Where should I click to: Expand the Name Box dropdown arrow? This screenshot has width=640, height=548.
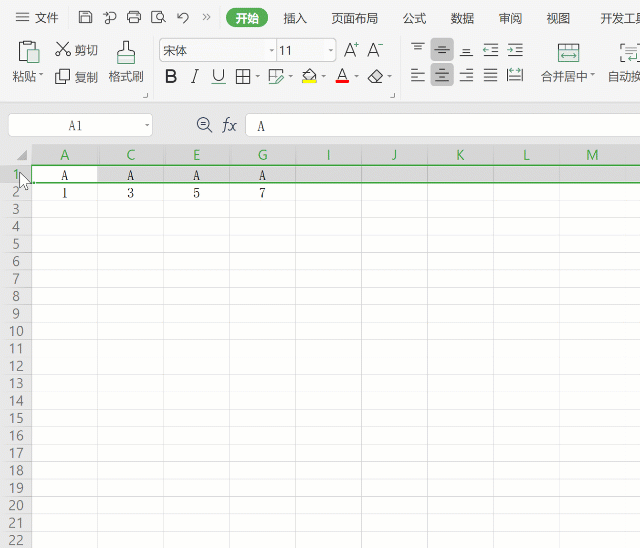point(147,125)
